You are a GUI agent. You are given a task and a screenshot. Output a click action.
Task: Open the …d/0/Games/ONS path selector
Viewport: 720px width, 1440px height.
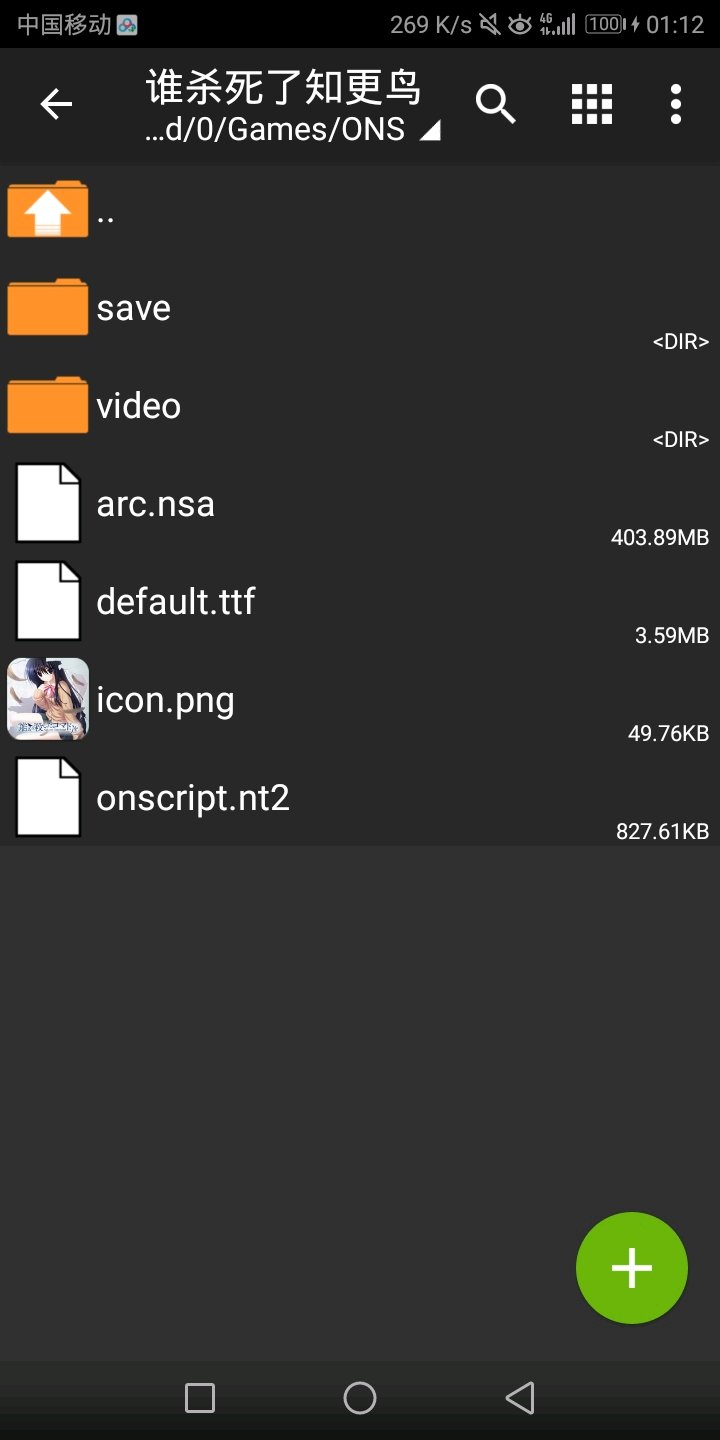coord(292,130)
